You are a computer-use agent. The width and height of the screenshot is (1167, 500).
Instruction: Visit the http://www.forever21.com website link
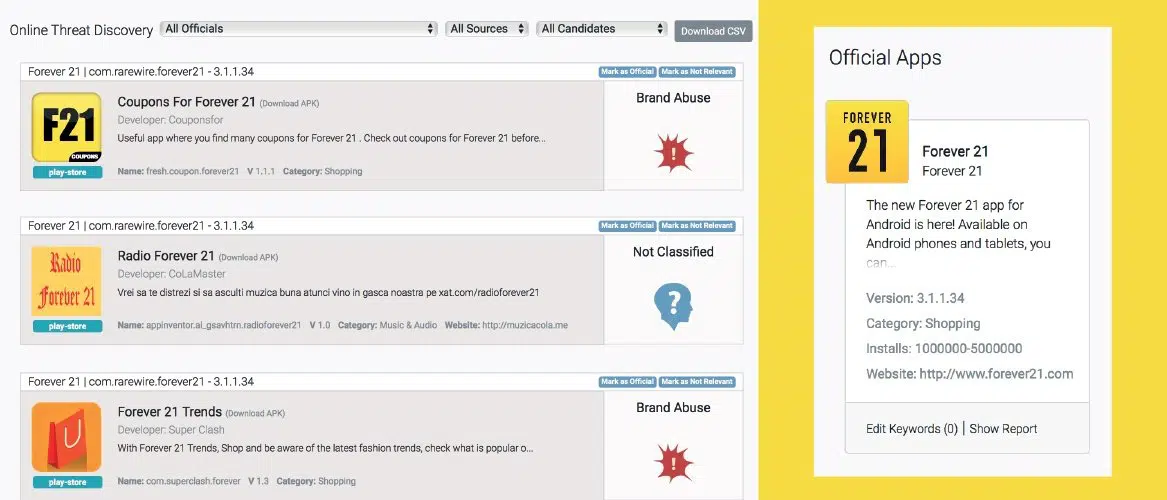[996, 374]
